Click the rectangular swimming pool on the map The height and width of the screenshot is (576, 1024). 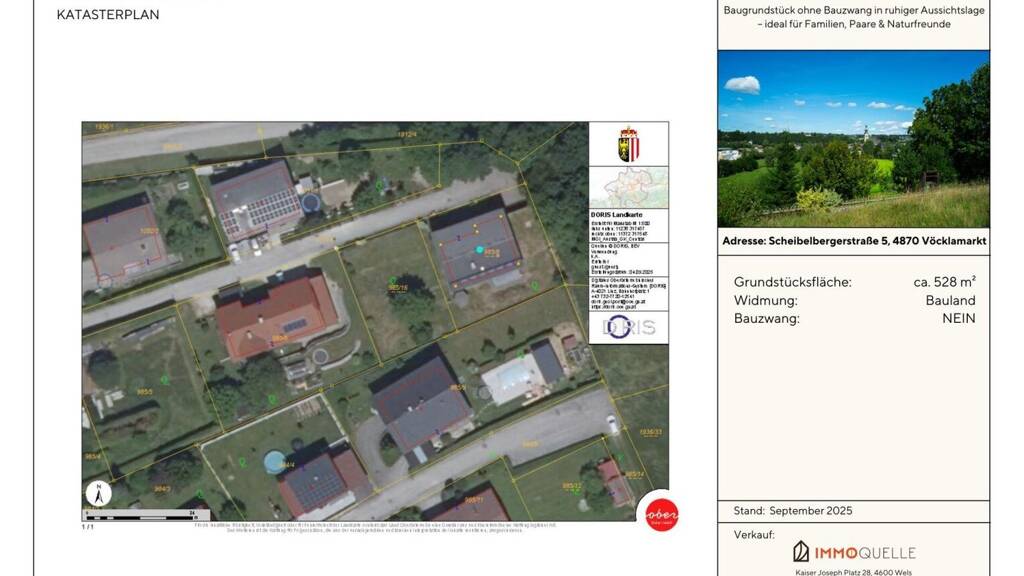(x=511, y=378)
